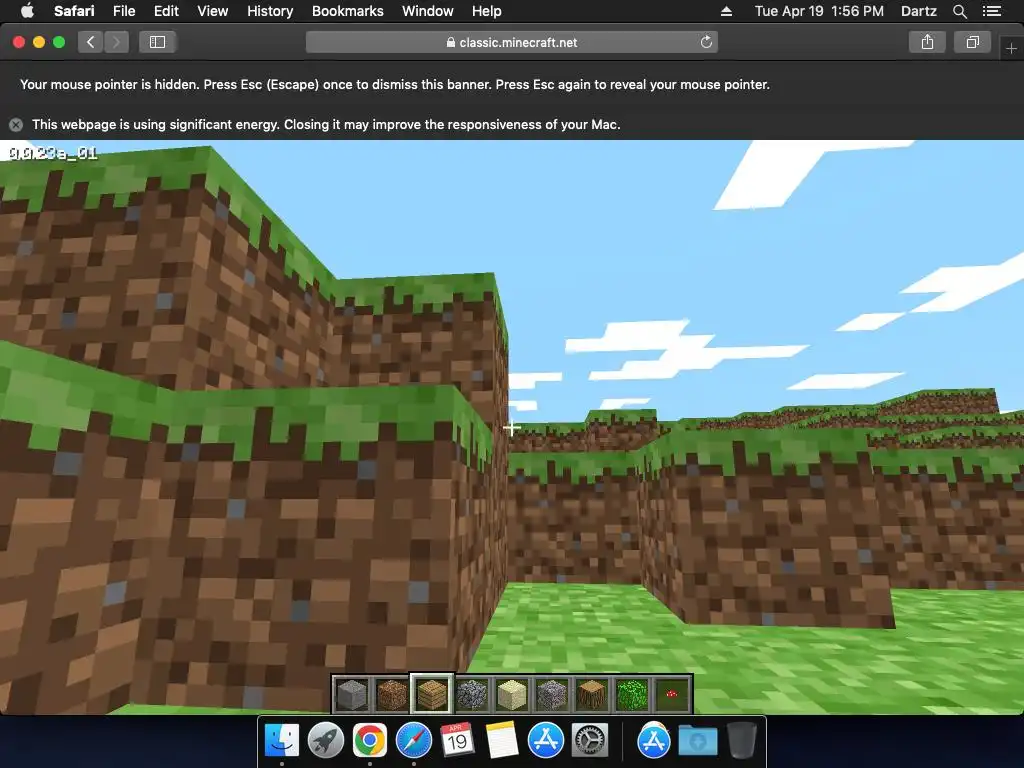Go forward in Safari history

coord(116,42)
